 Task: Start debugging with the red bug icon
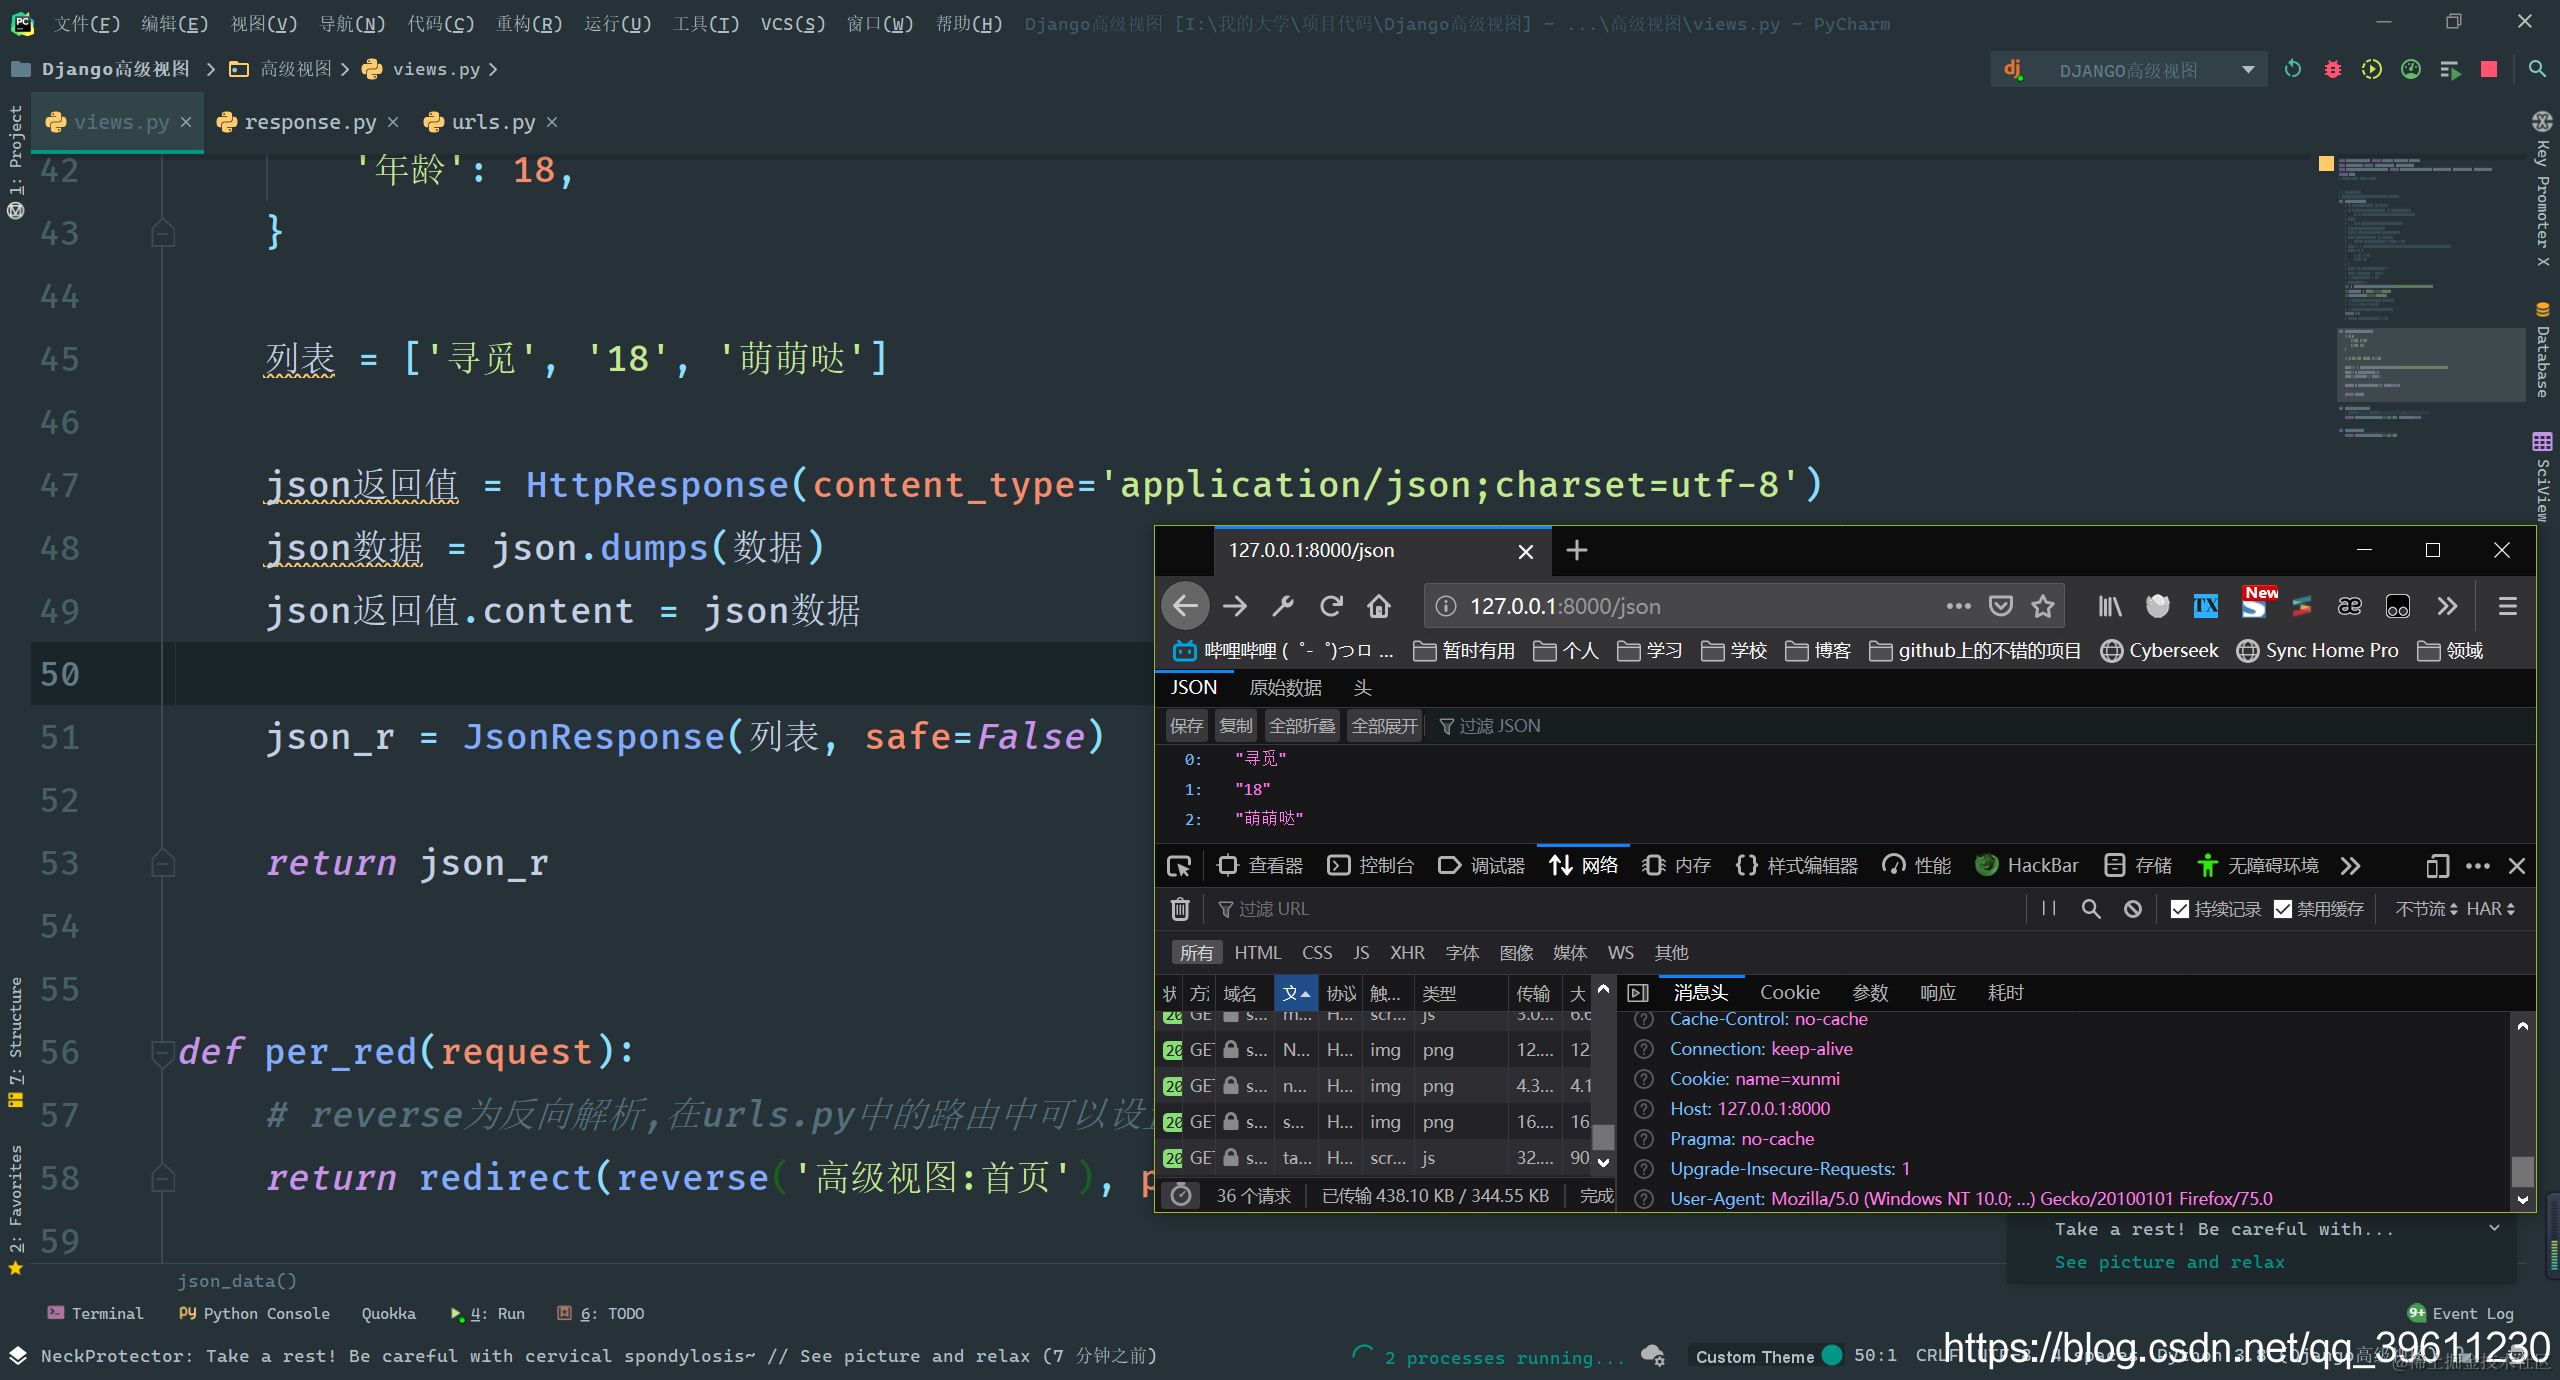click(x=2333, y=70)
